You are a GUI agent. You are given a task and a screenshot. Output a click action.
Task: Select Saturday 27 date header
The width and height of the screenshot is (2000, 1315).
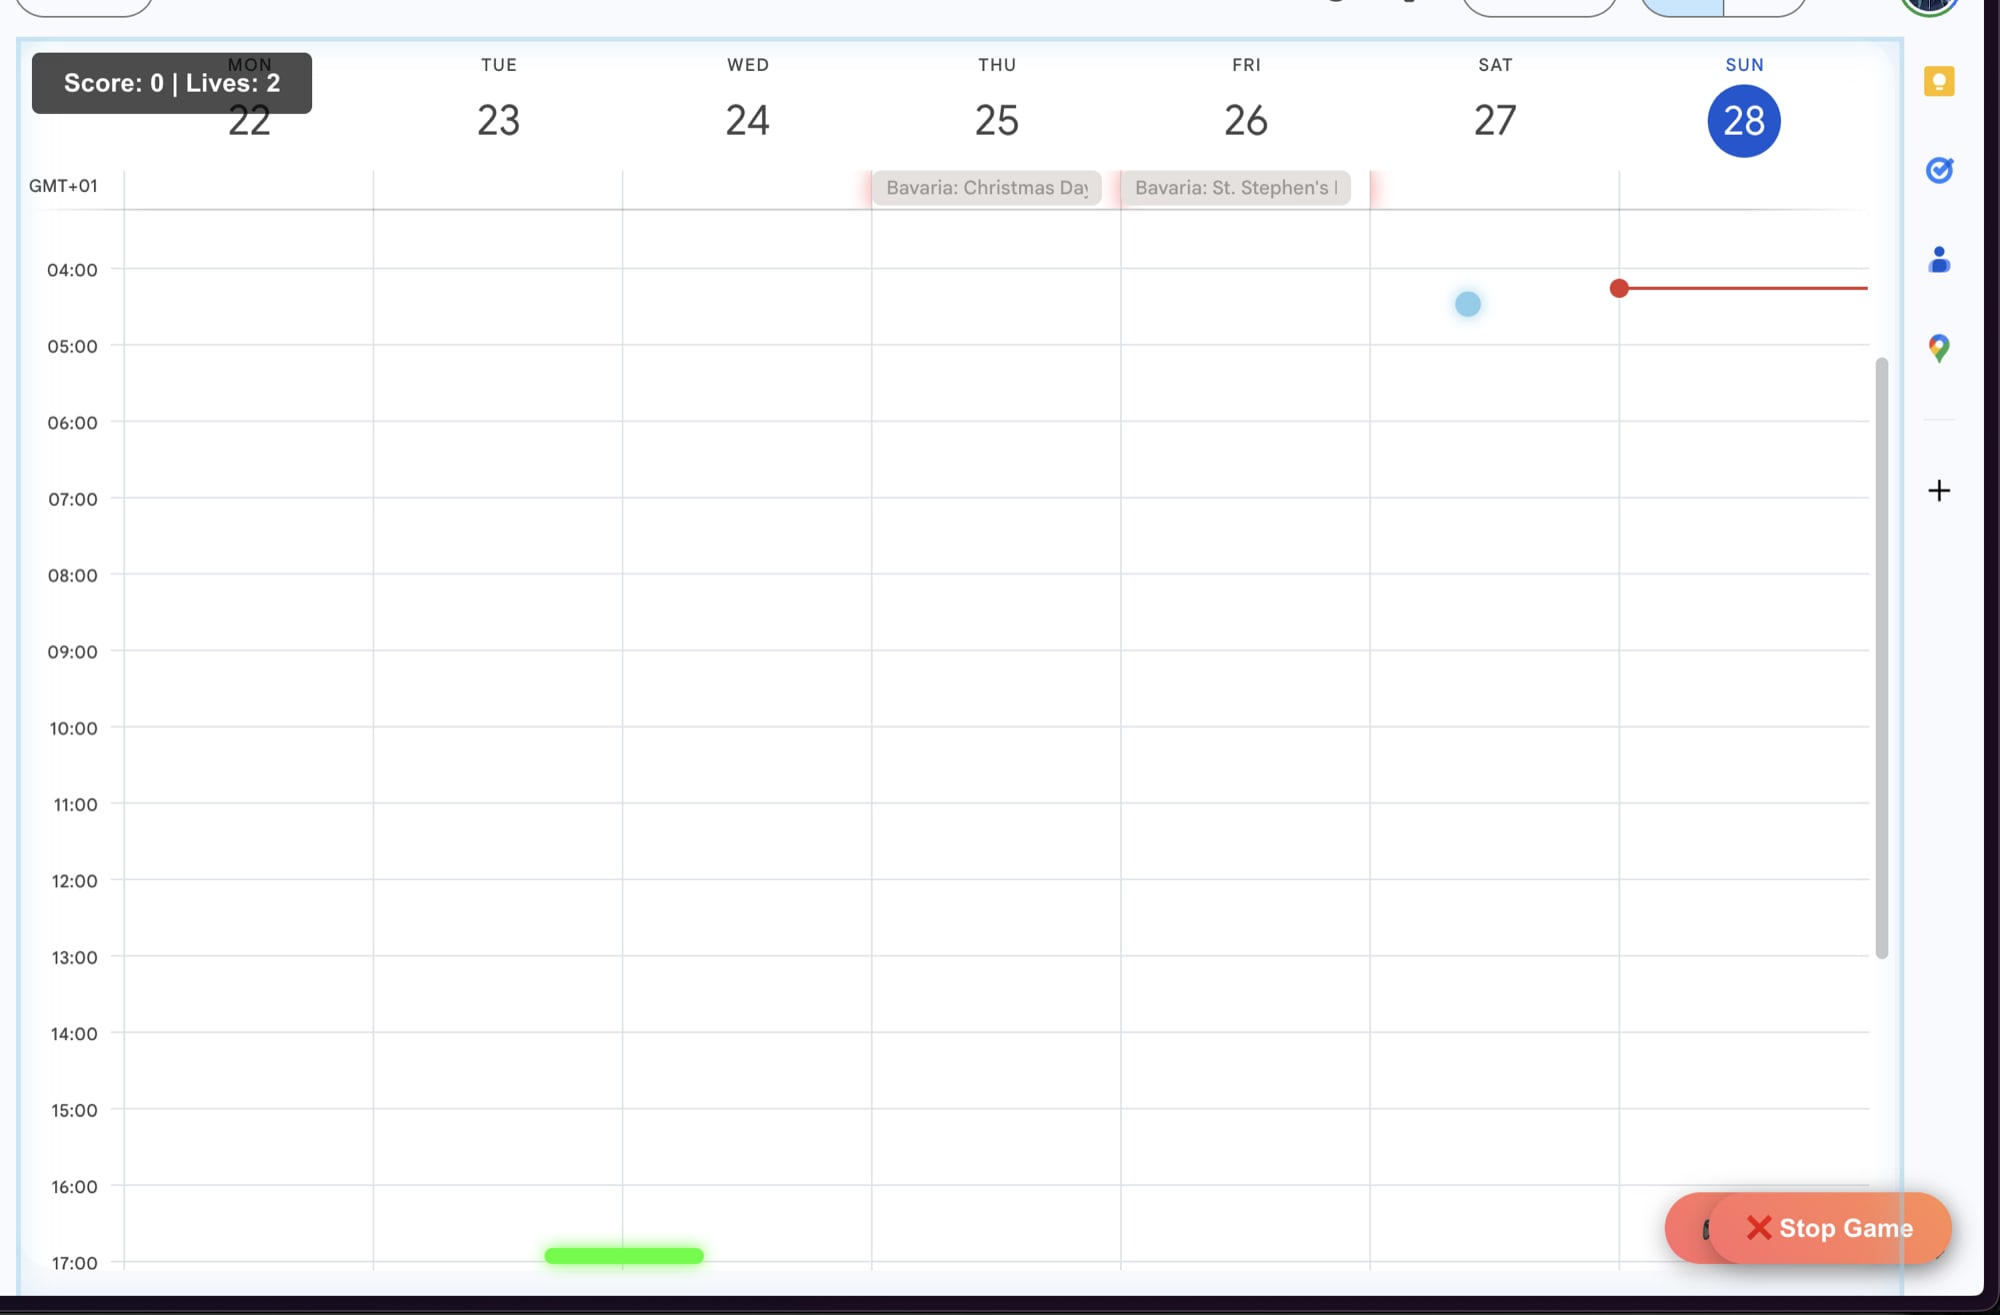coord(1494,121)
